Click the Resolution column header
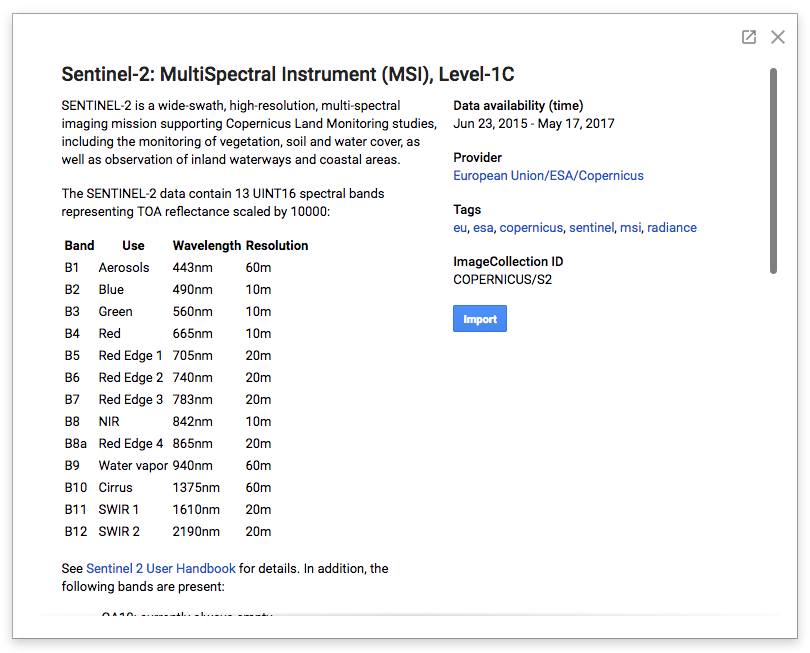This screenshot has width=810, height=653. coord(277,246)
